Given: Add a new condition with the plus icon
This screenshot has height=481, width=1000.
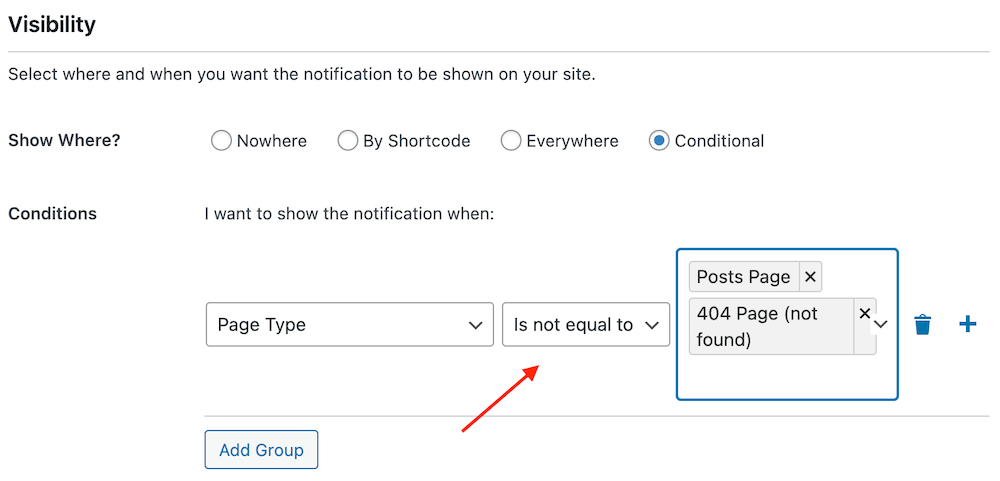Looking at the screenshot, I should (967, 324).
